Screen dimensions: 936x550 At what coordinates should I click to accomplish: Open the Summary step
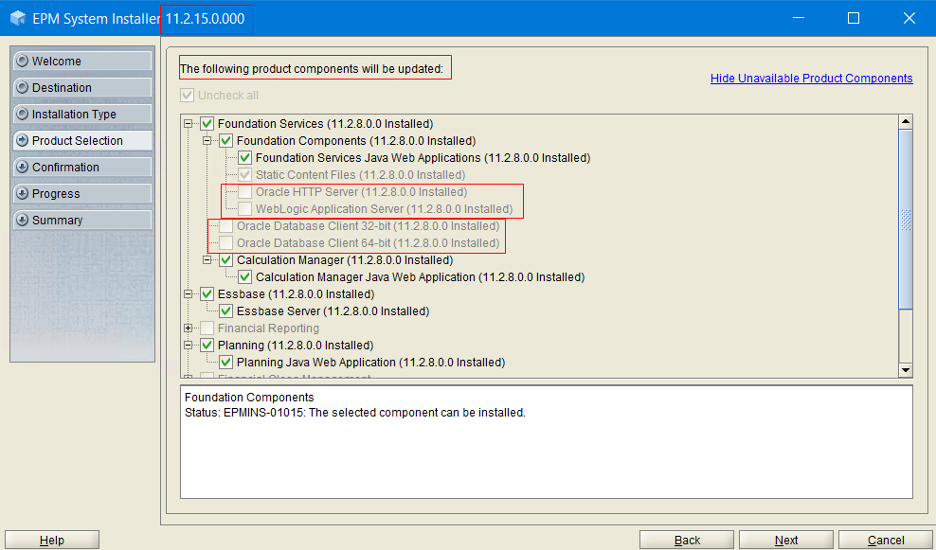(82, 220)
